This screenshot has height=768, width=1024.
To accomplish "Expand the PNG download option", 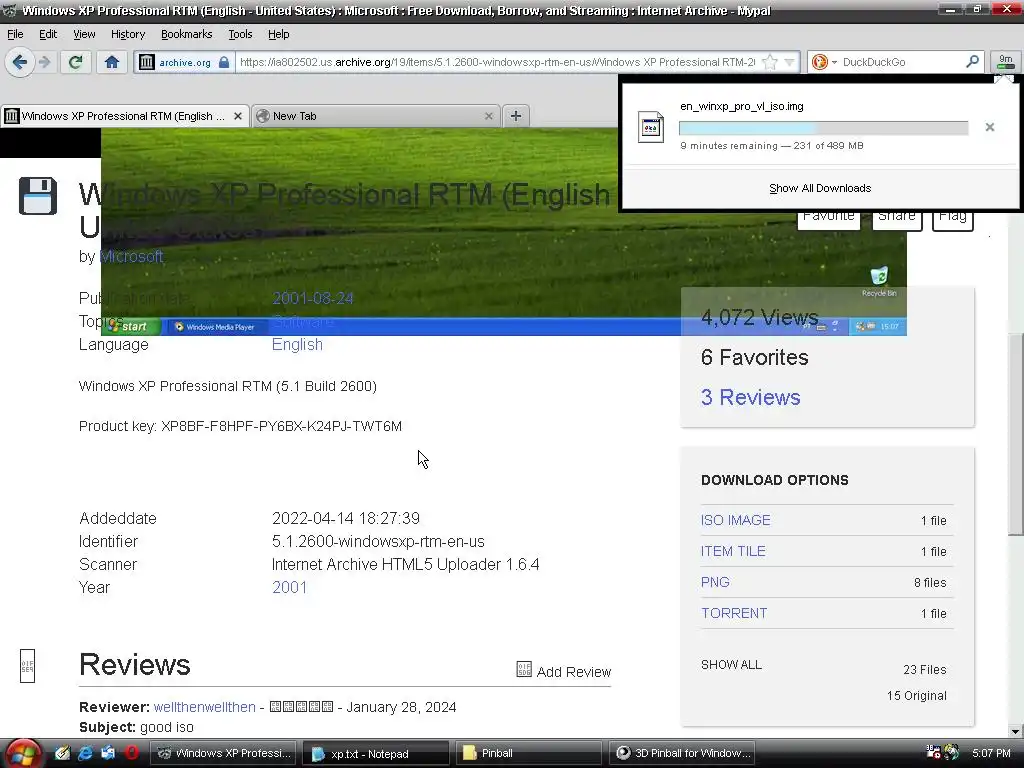I will (715, 583).
